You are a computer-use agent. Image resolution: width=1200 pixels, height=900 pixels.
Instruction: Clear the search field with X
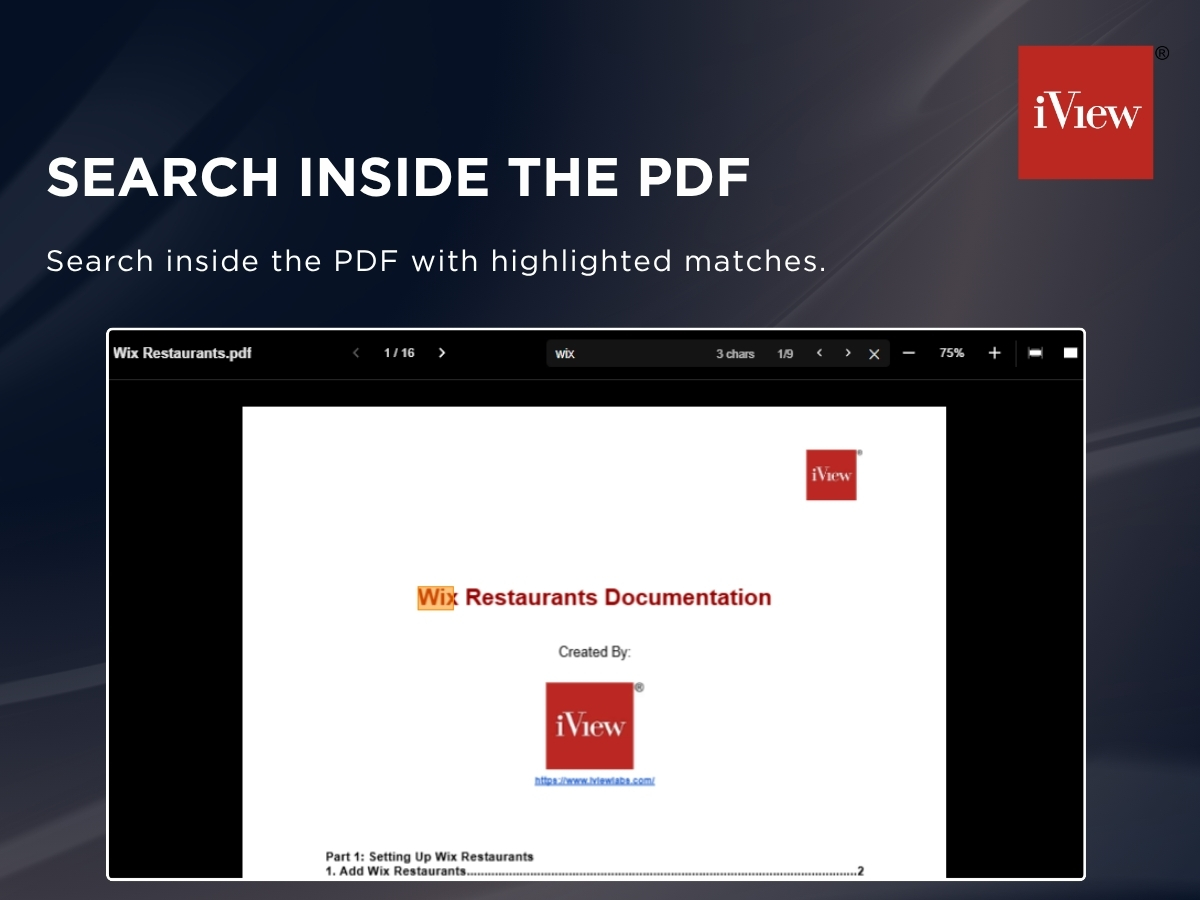(x=874, y=354)
